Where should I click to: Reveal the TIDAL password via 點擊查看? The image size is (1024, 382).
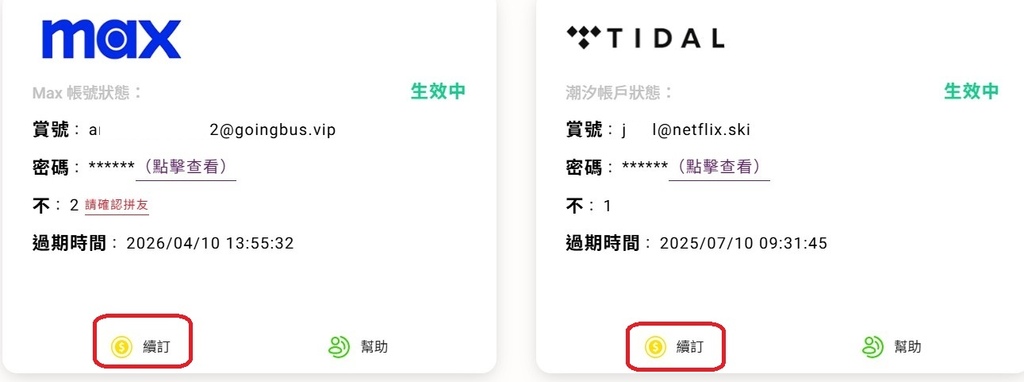(719, 167)
